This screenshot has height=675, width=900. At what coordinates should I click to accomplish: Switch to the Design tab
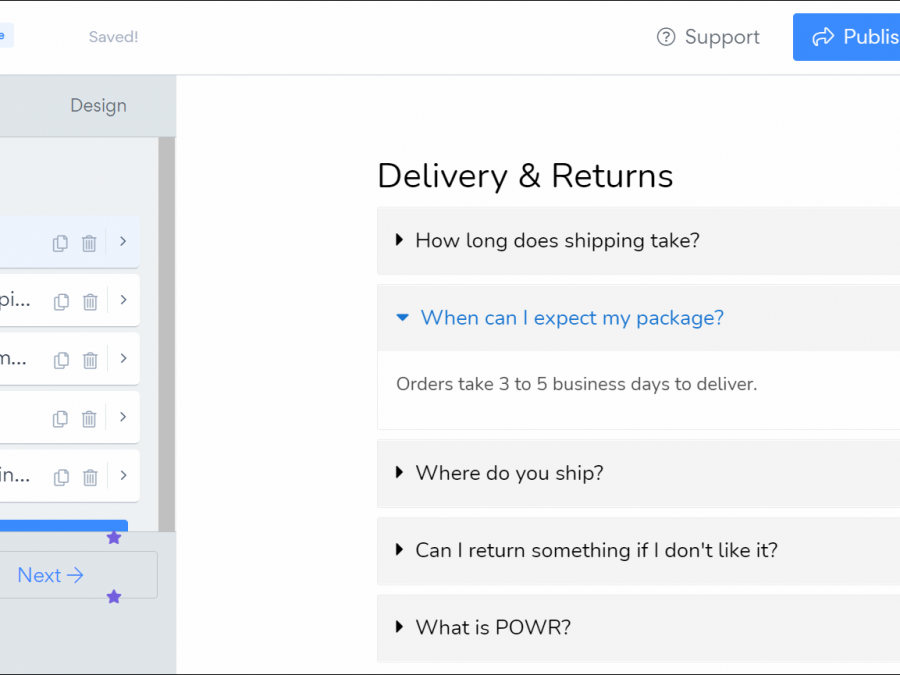98,106
